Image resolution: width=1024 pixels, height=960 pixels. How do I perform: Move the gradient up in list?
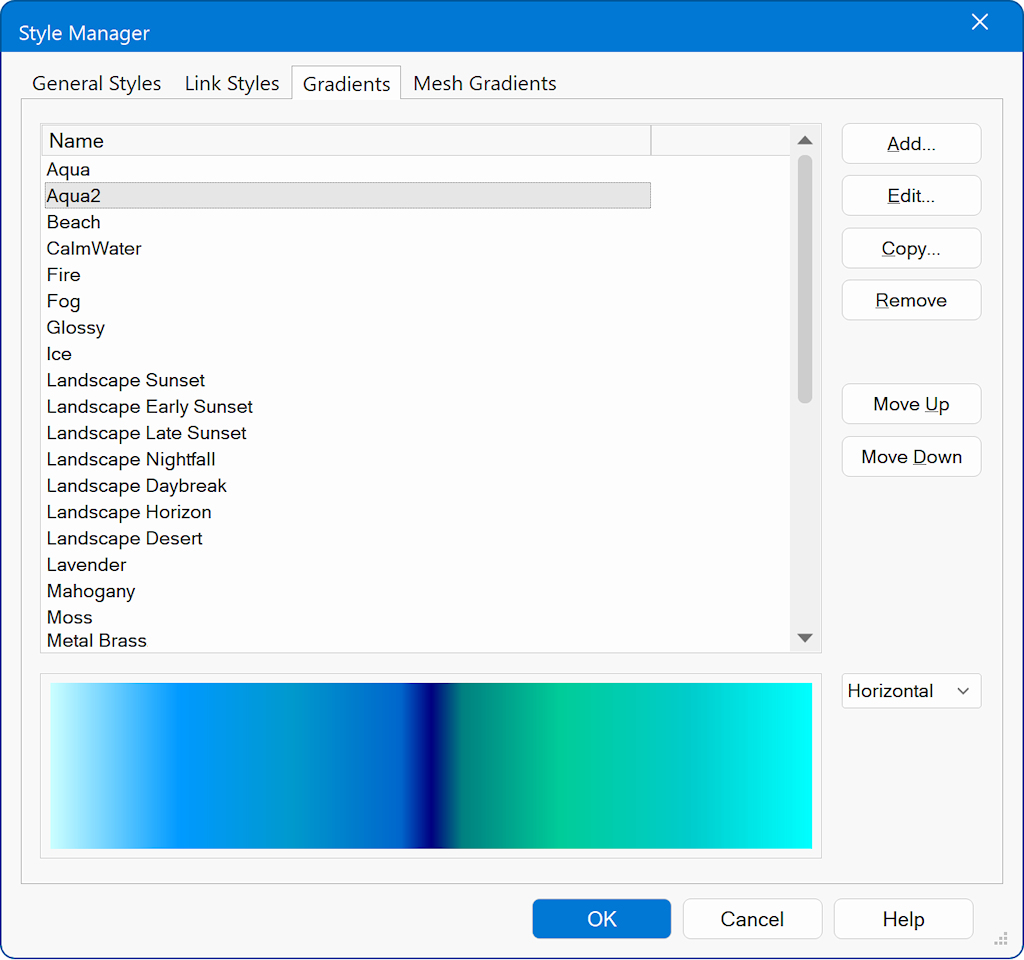tap(911, 405)
